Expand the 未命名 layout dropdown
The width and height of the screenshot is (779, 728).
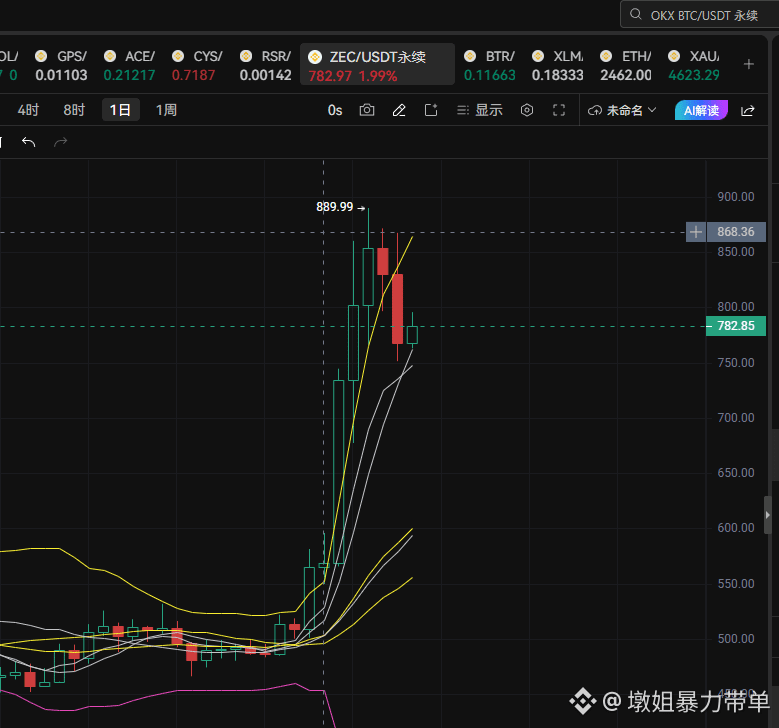(622, 110)
